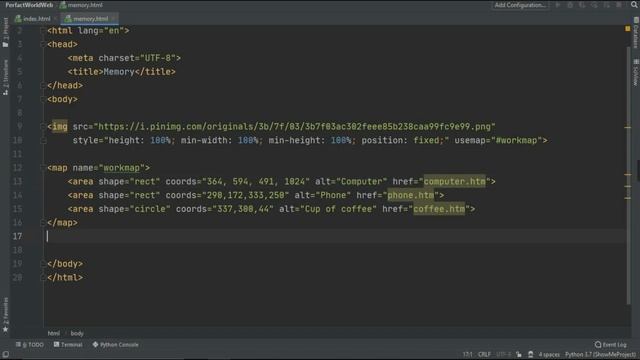Click the inspections profile status bar icon
This screenshot has width=640, height=360.
[531, 354]
